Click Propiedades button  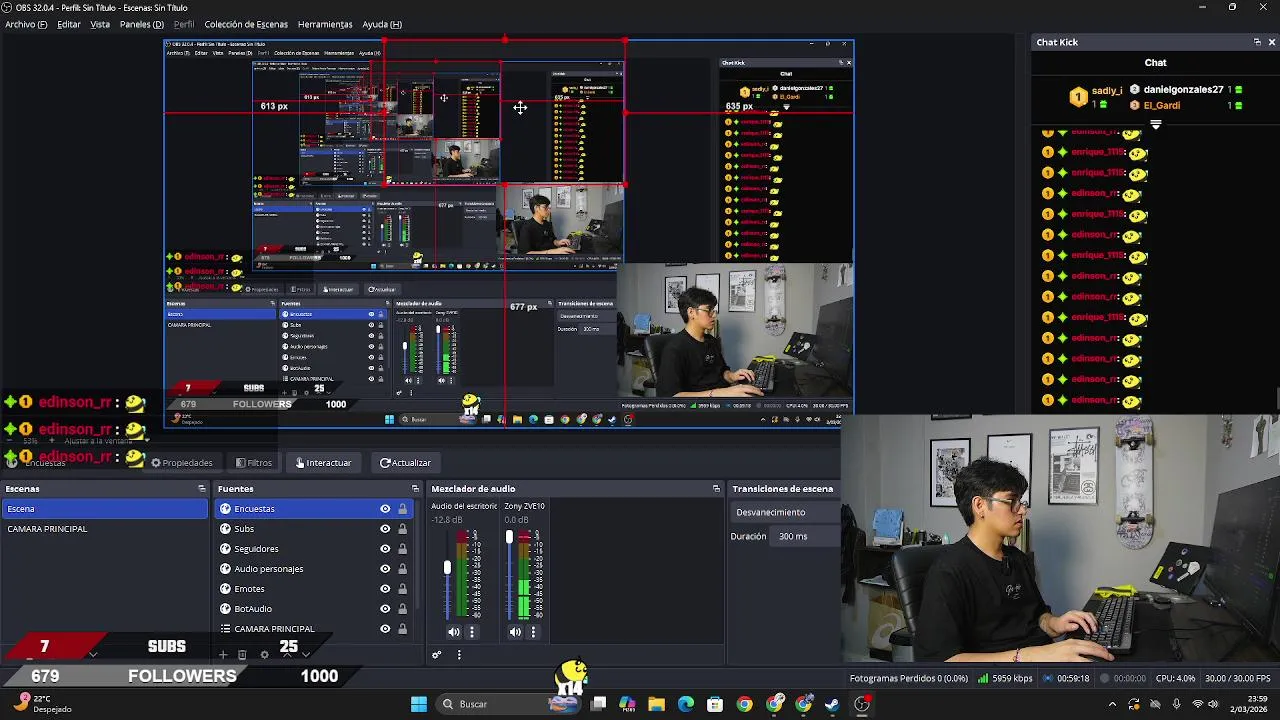coord(181,463)
